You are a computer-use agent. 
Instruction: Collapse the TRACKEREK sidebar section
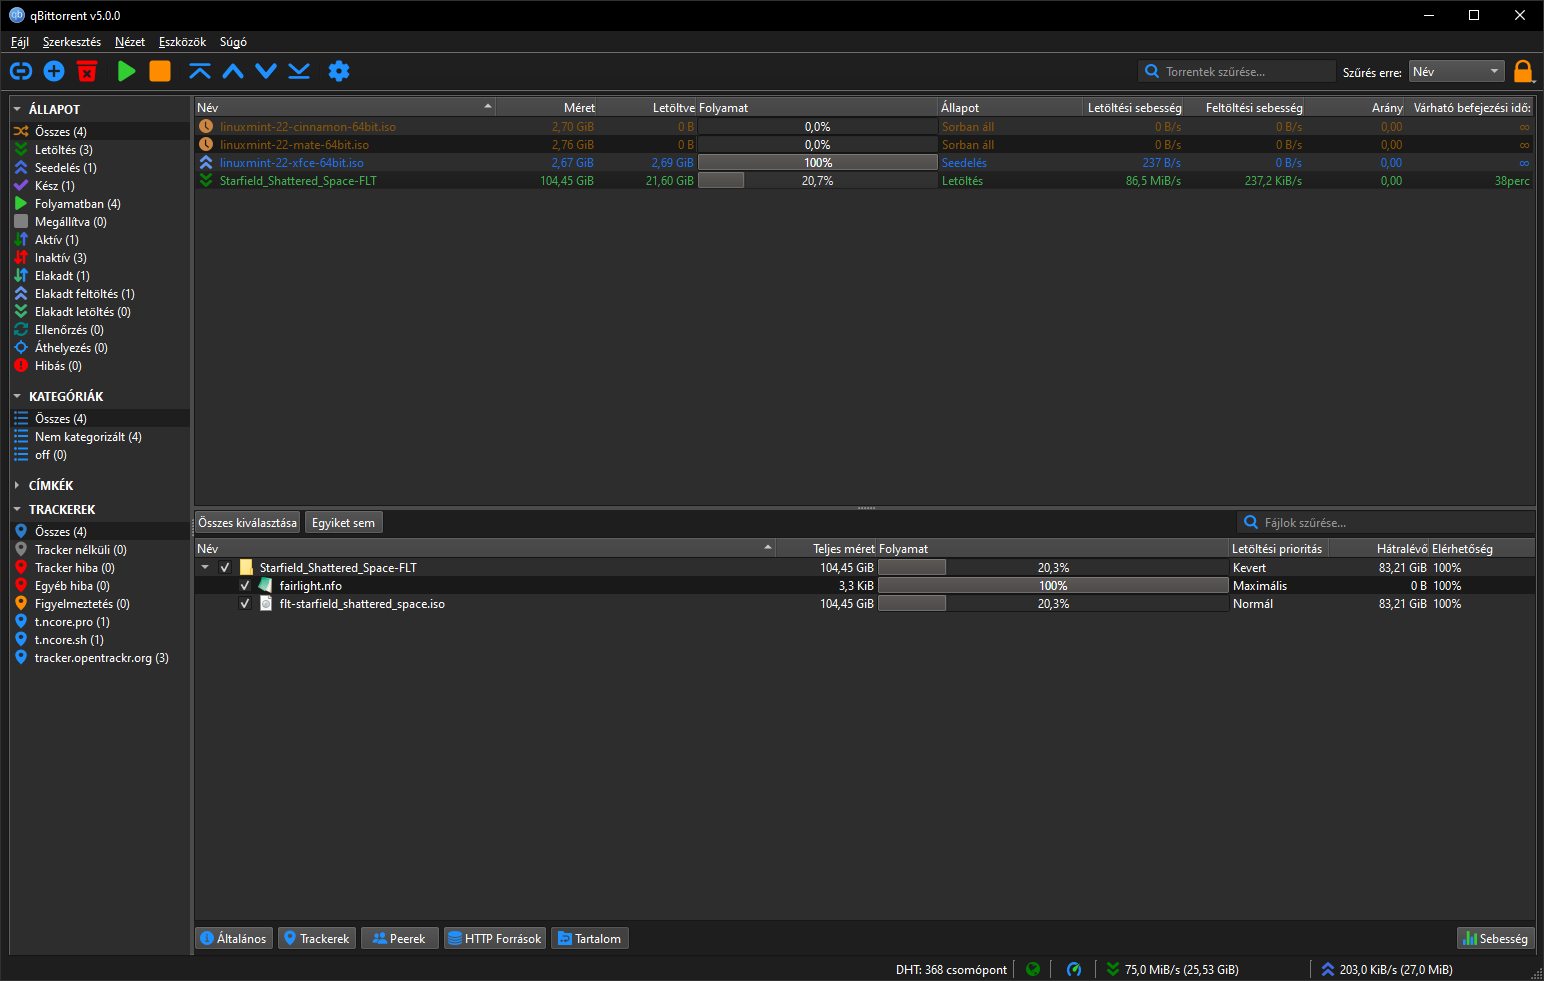(17, 509)
